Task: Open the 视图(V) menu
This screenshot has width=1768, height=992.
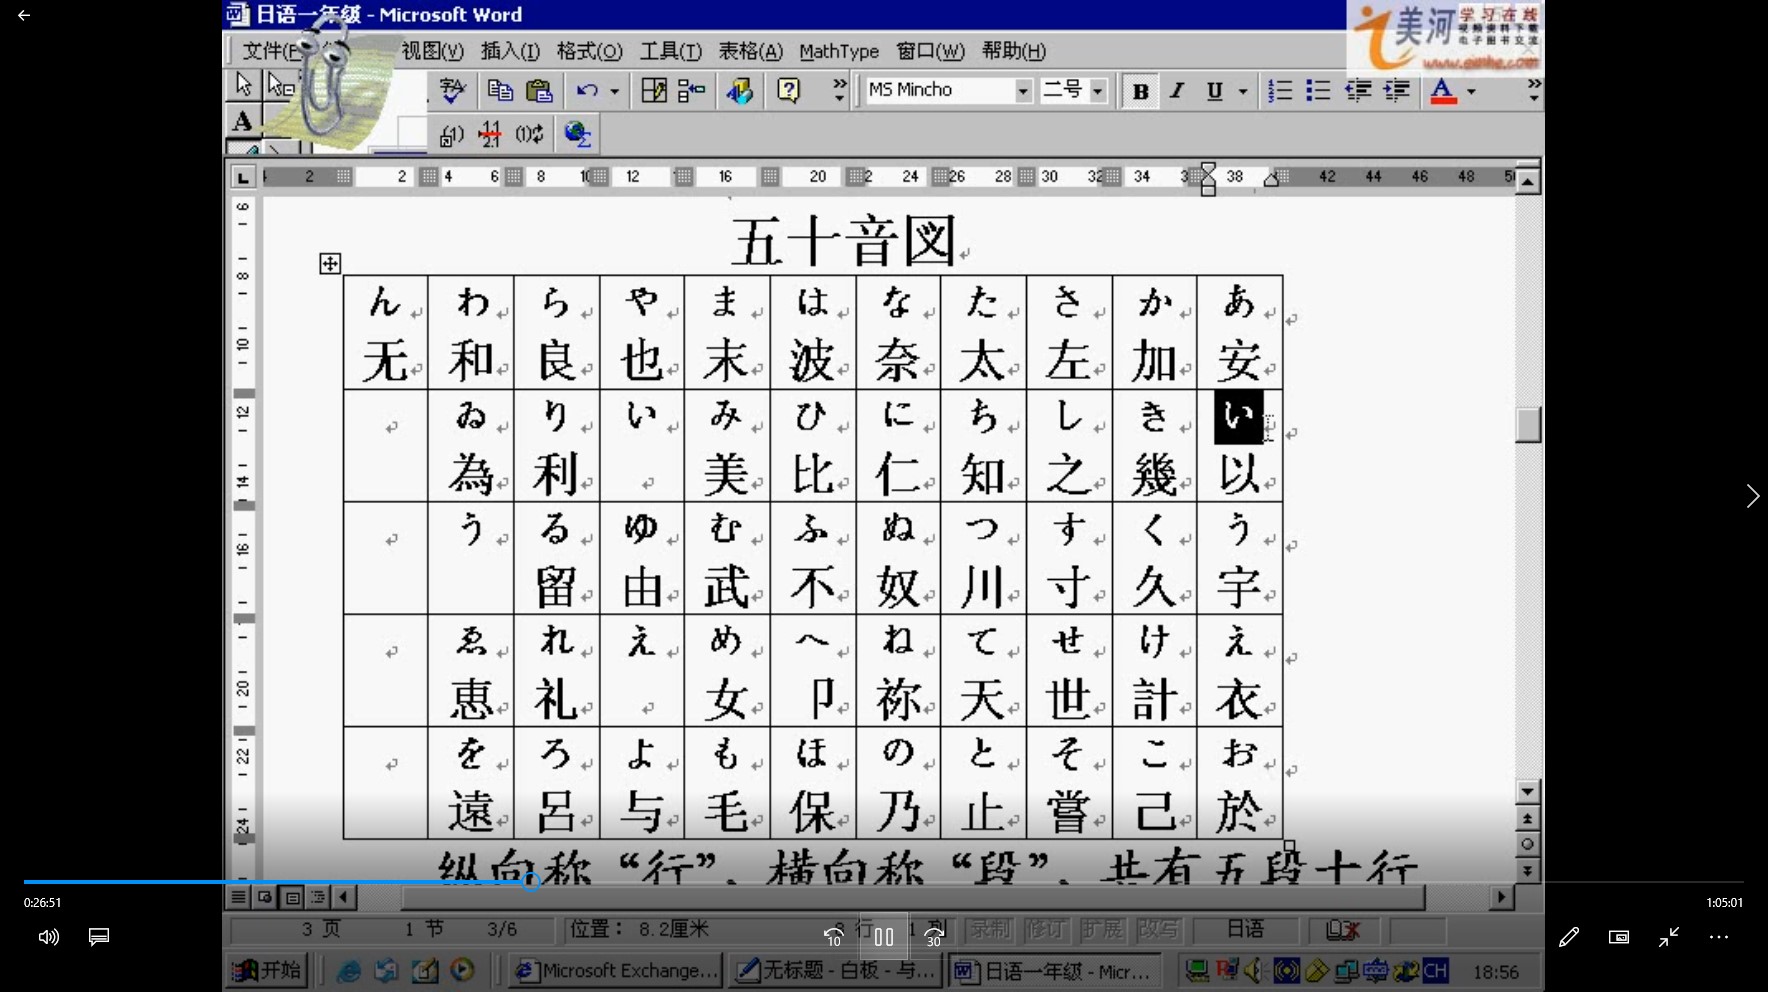Action: (x=433, y=51)
